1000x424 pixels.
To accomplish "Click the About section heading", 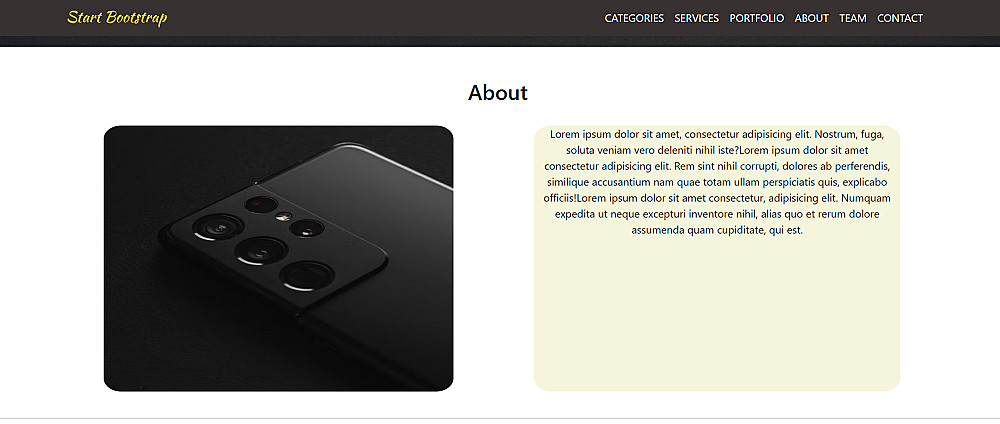I will pos(497,92).
